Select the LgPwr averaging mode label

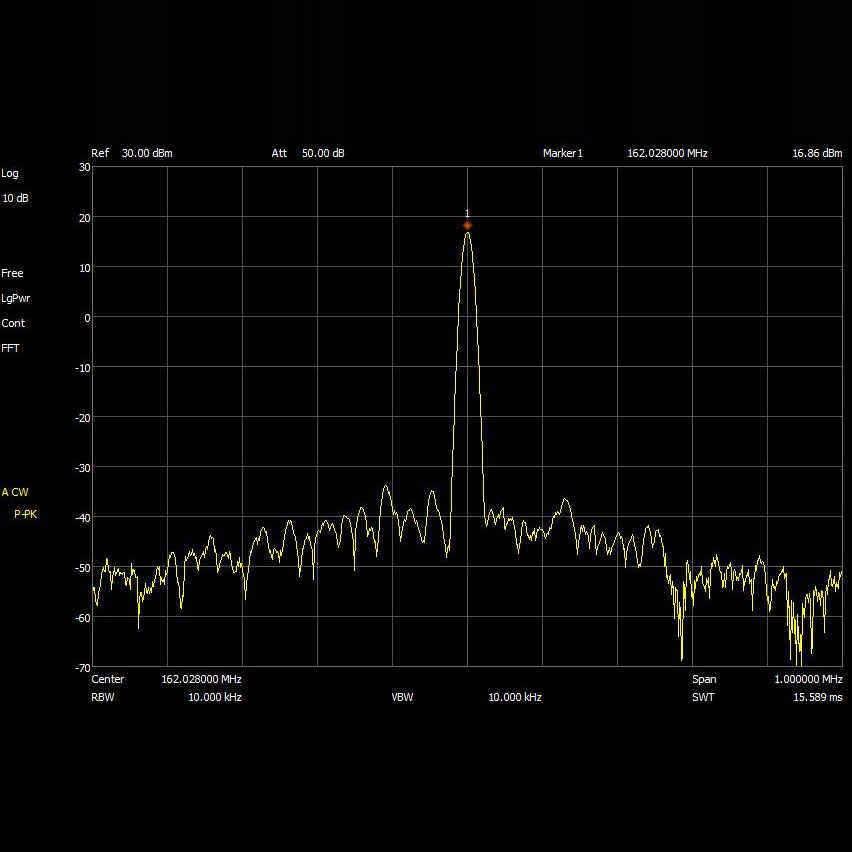point(16,298)
